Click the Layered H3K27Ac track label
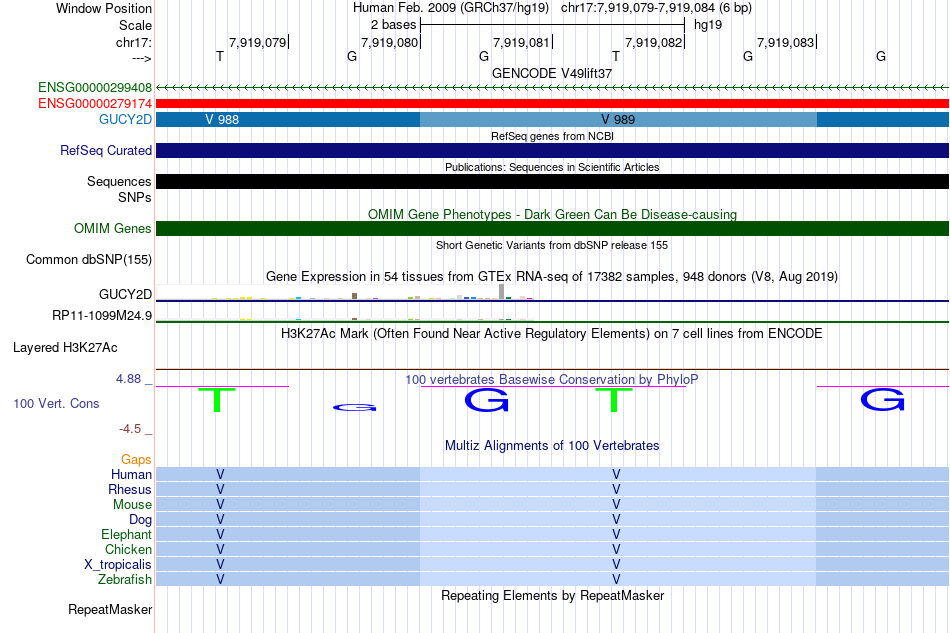 coord(65,348)
